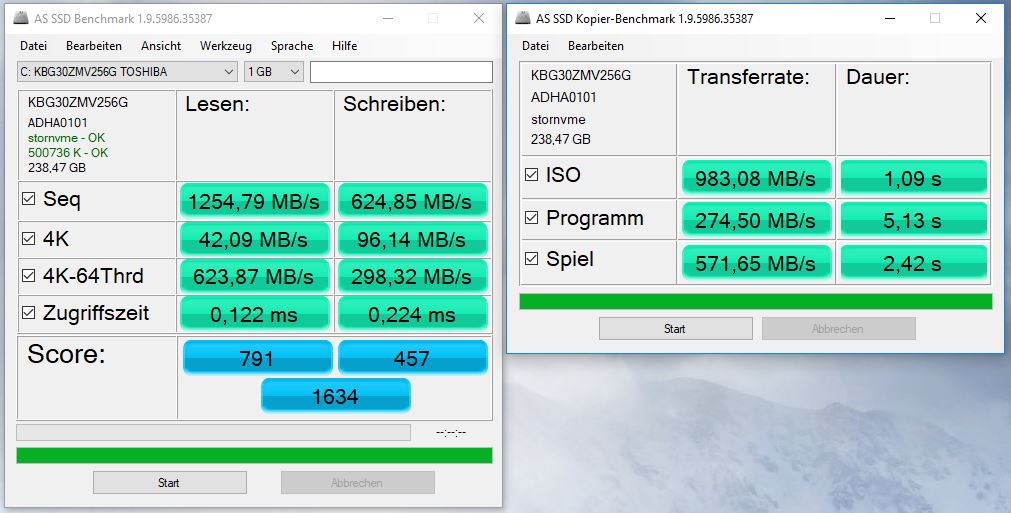Click the green progress bar in AS SSD Benchmark
Viewport: 1011px width, 513px height.
[x=254, y=456]
